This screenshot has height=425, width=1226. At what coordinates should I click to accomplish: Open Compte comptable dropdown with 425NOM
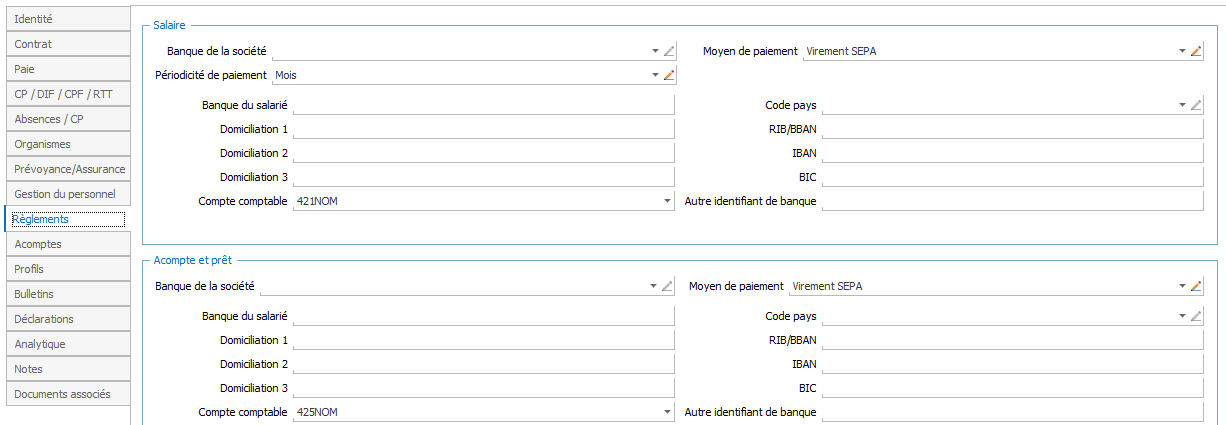[667, 412]
